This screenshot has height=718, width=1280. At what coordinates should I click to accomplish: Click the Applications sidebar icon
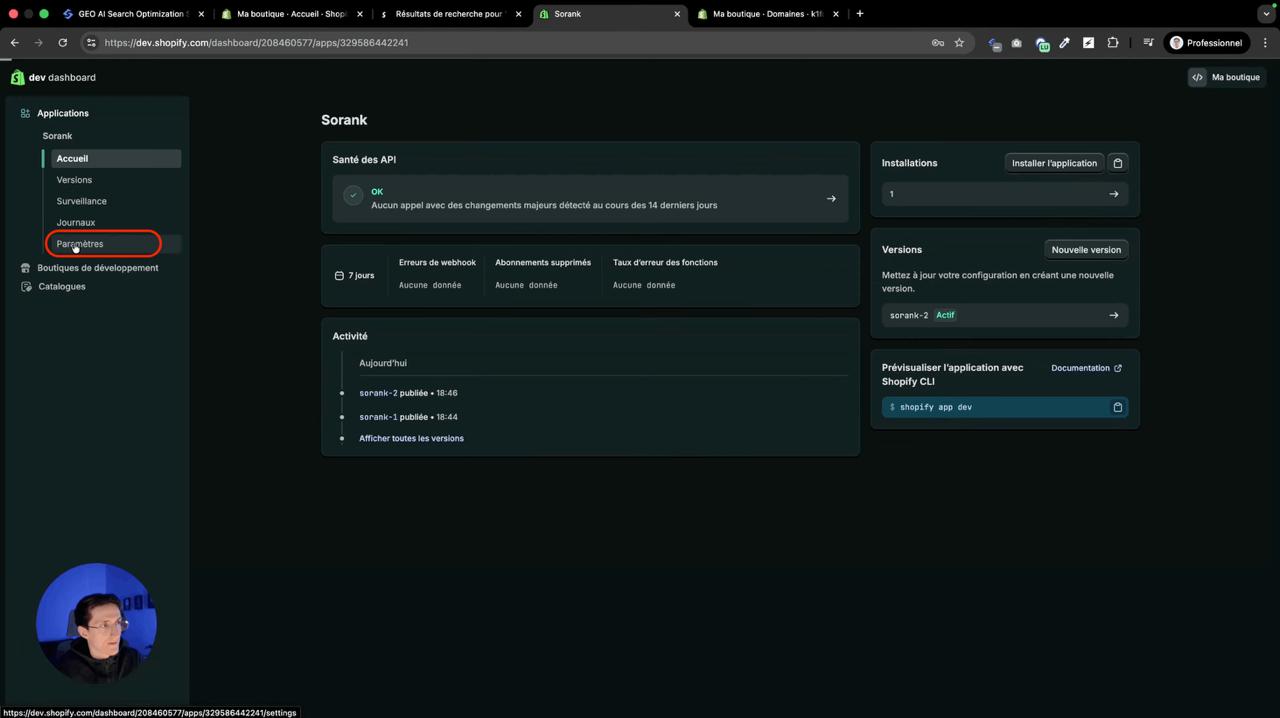tap(25, 113)
